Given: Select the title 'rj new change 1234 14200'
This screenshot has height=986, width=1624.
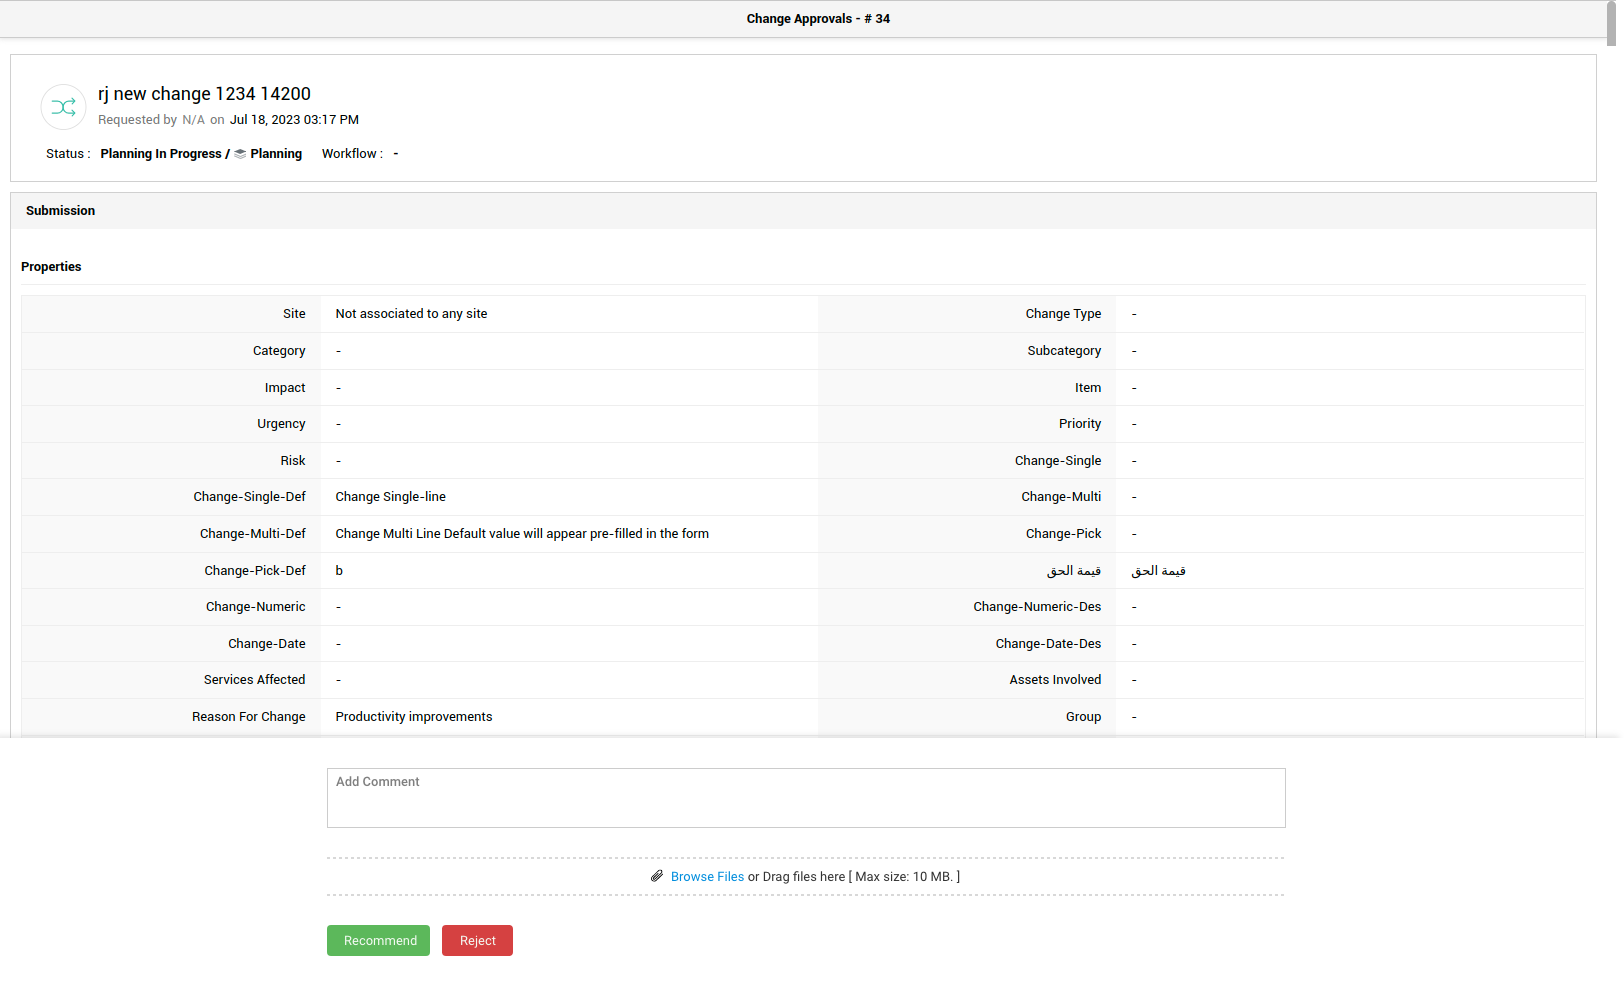Looking at the screenshot, I should pyautogui.click(x=204, y=94).
